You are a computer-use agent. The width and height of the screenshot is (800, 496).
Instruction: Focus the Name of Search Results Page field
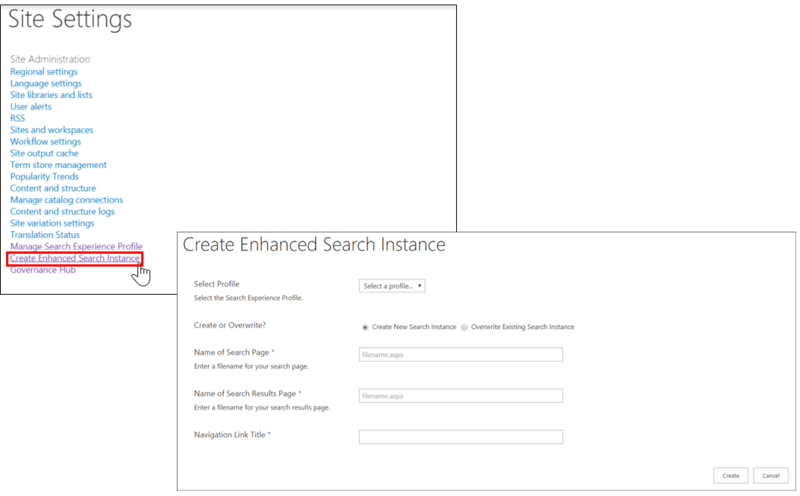pos(460,396)
